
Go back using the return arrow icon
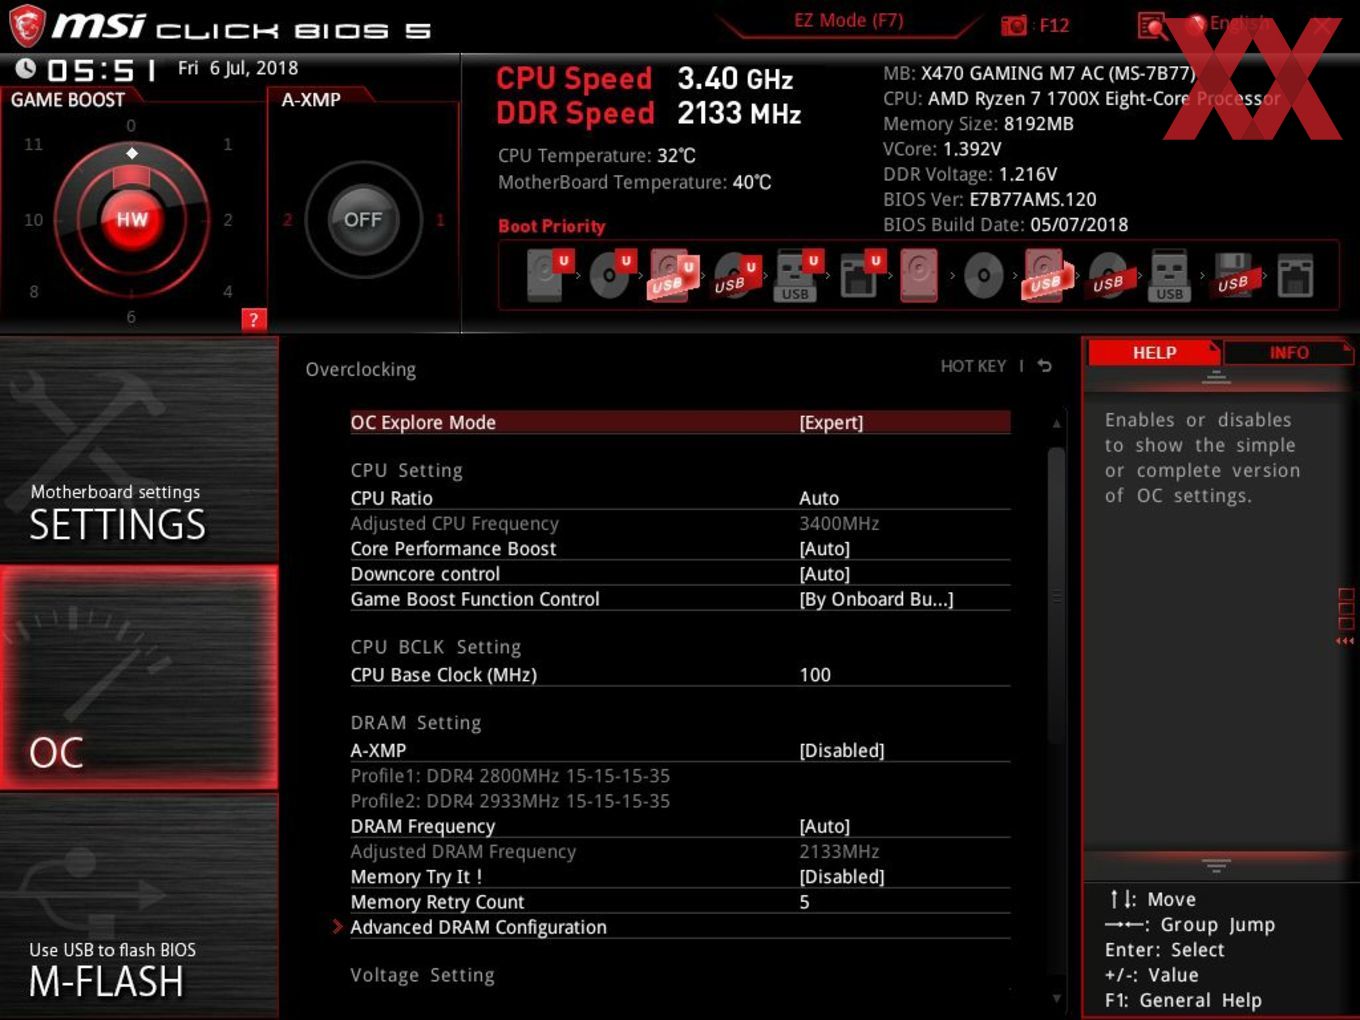point(1044,366)
